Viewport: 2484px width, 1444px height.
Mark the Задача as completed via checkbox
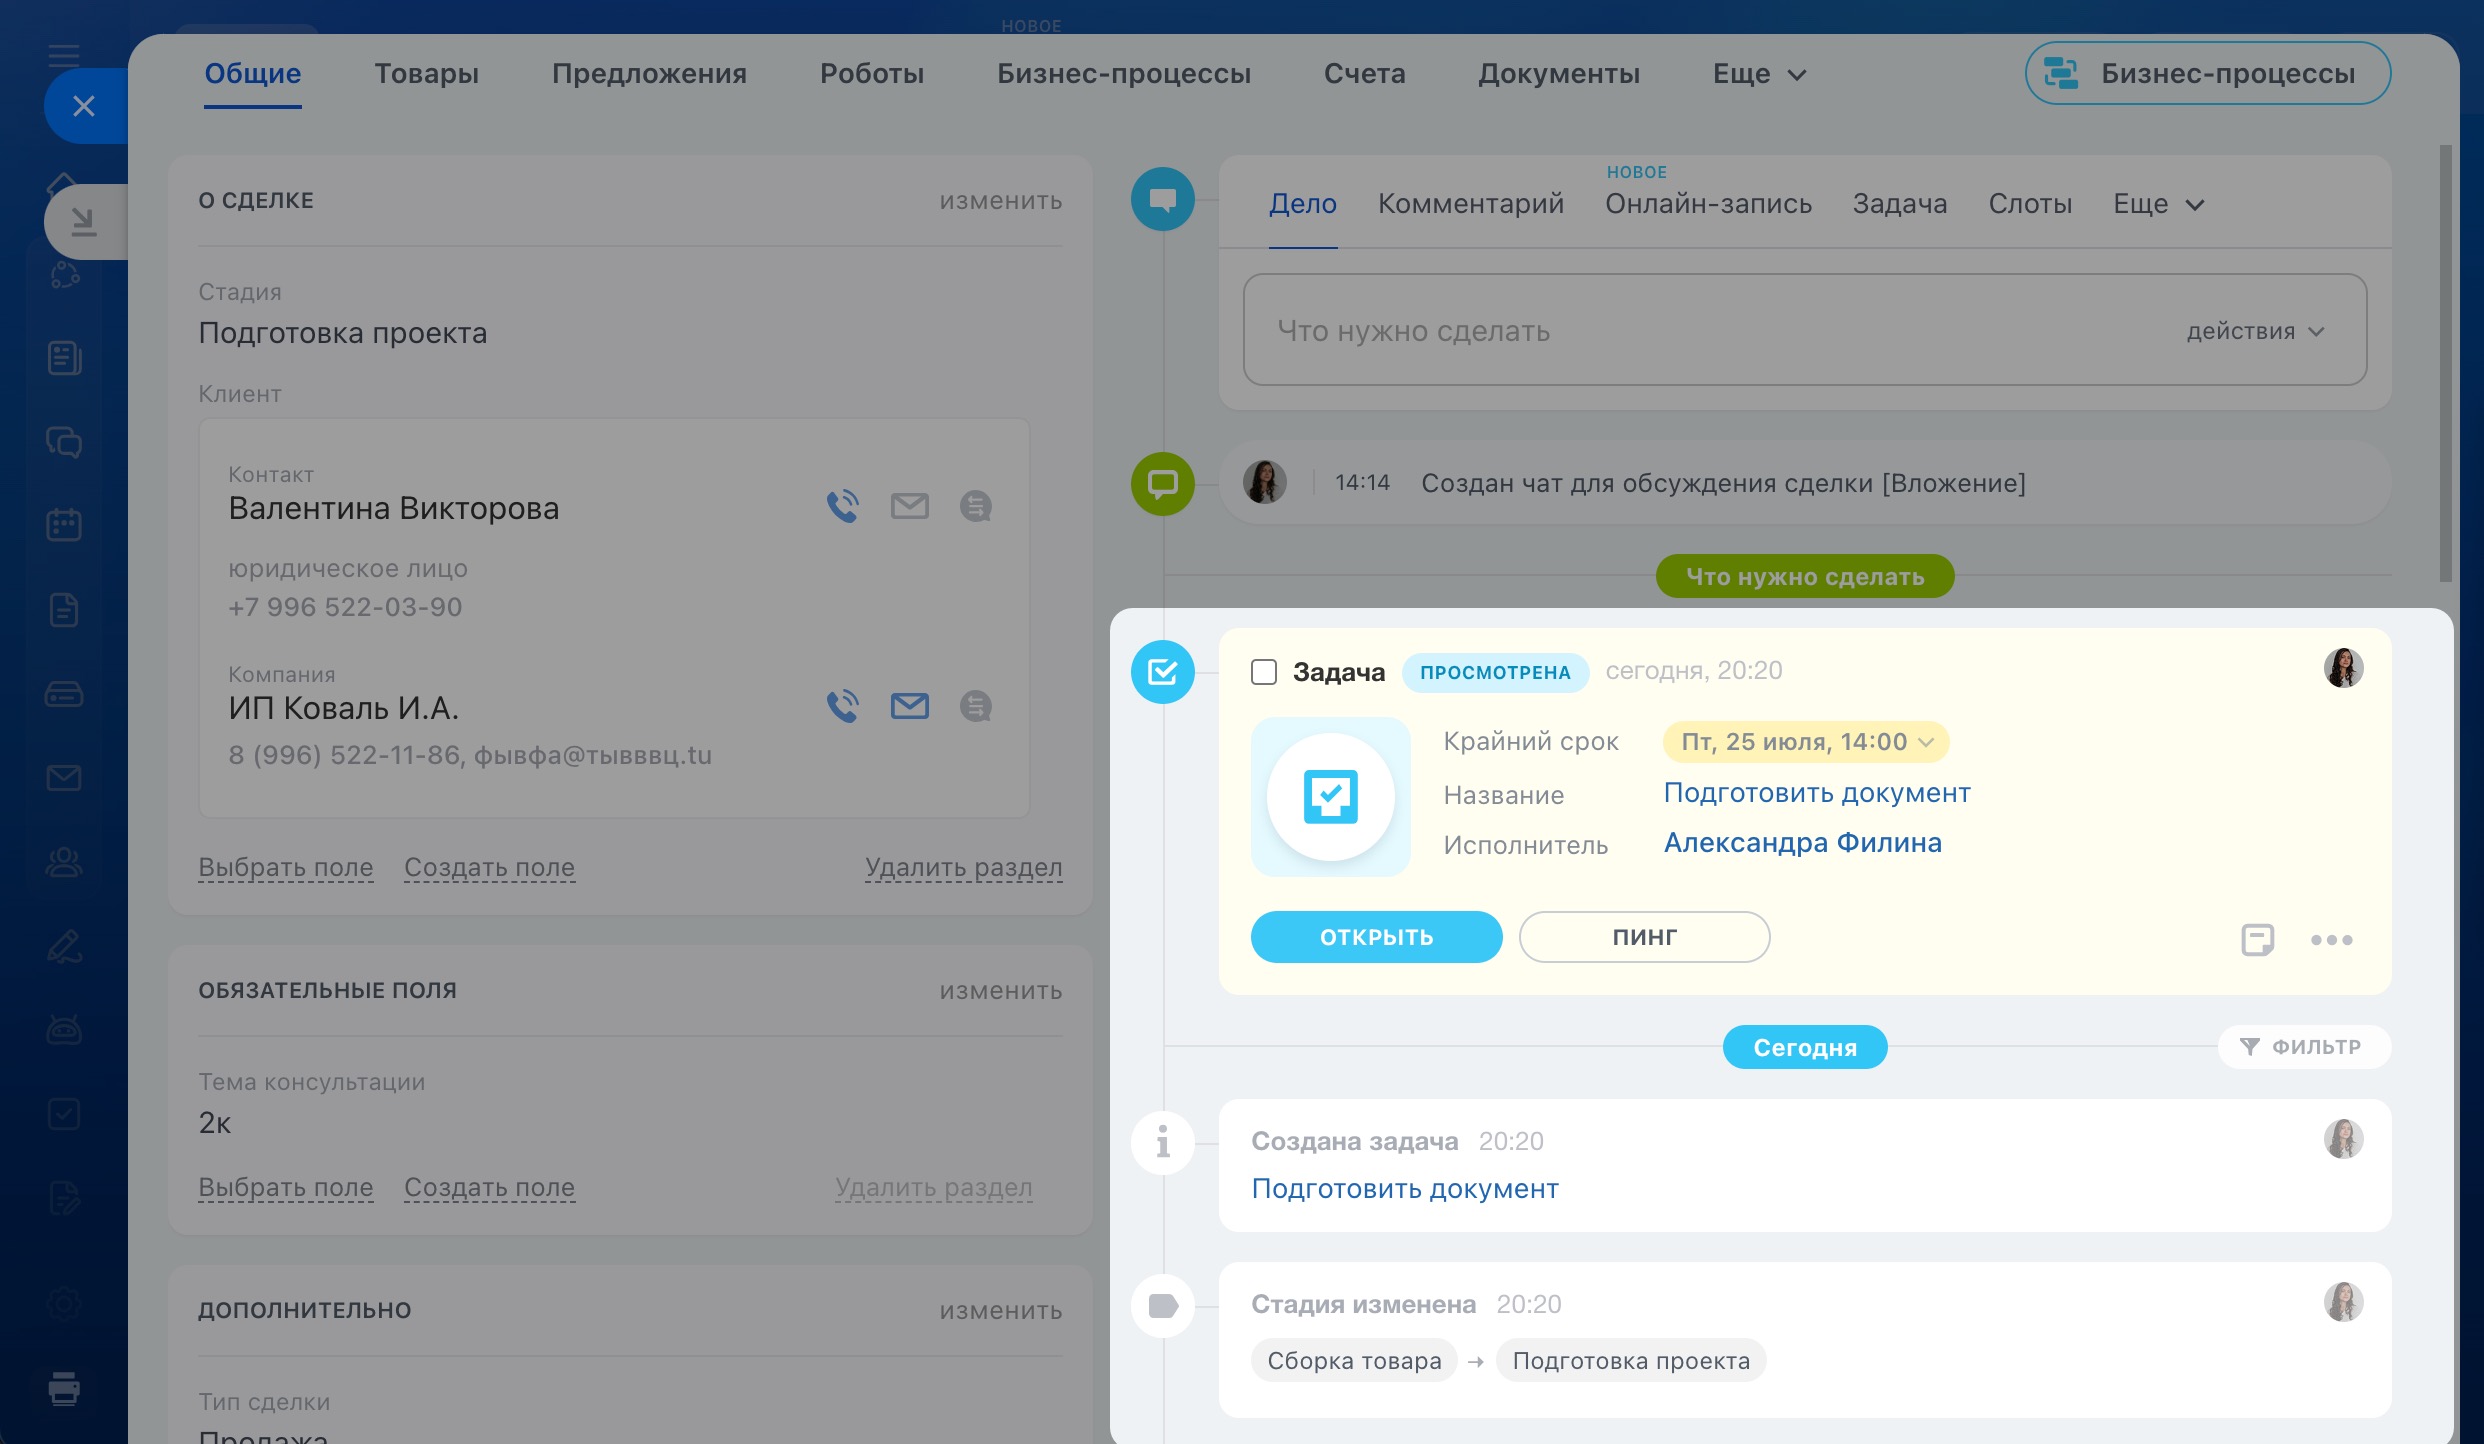(1264, 672)
